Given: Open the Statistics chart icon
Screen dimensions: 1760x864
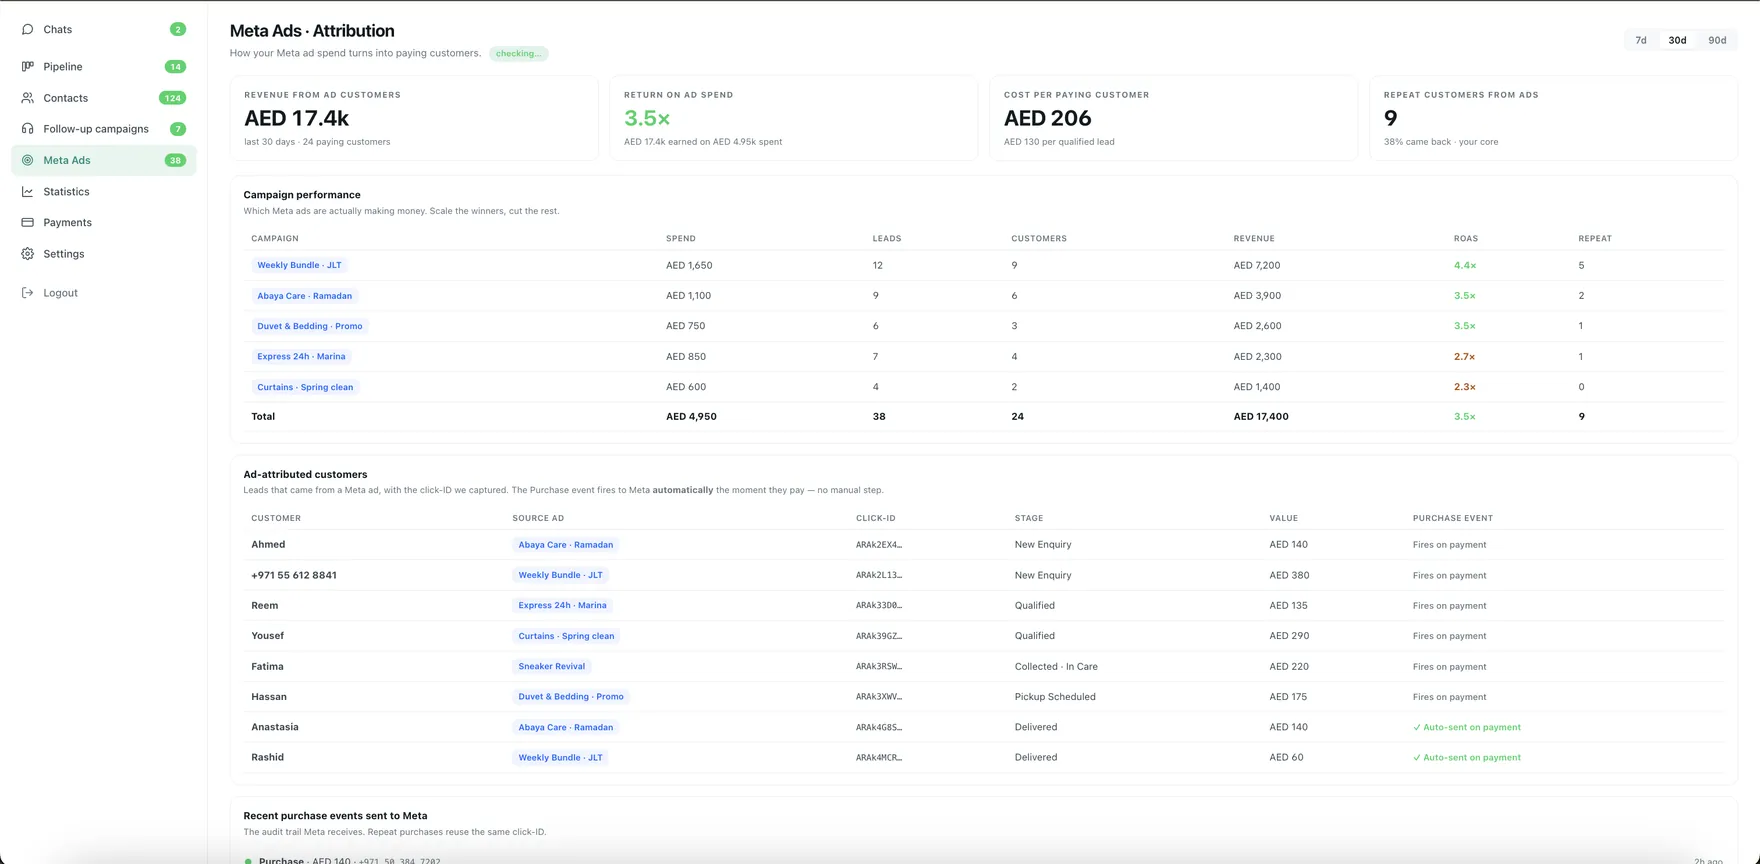Looking at the screenshot, I should [x=27, y=192].
